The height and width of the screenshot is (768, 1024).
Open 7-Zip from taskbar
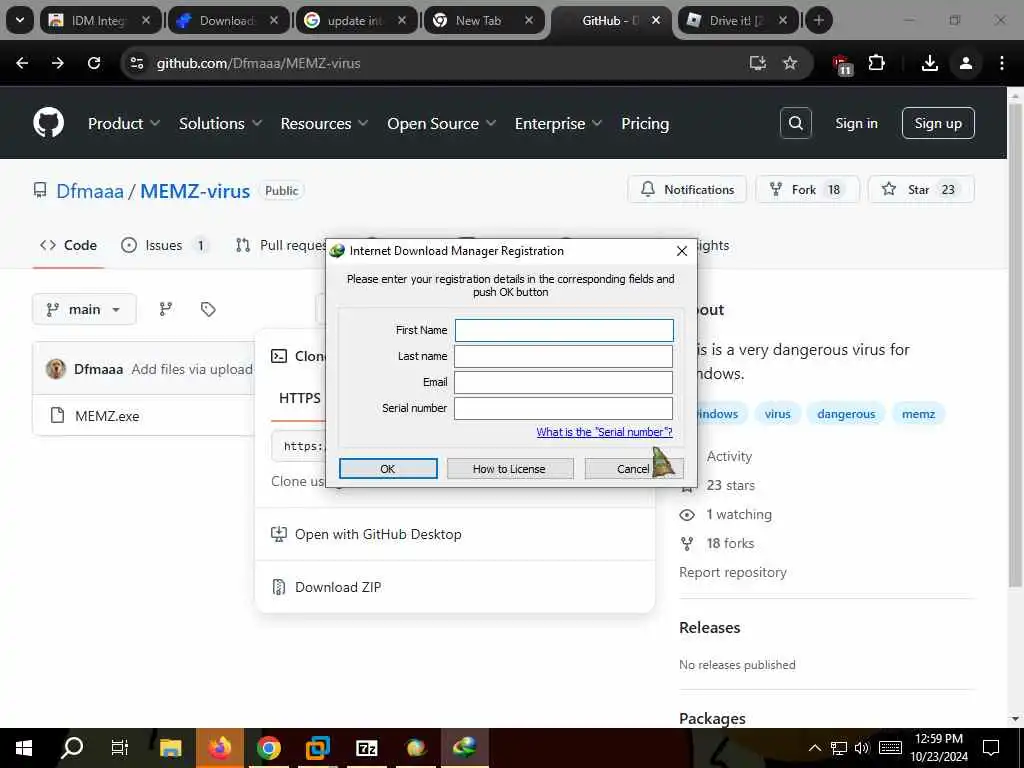pos(366,748)
